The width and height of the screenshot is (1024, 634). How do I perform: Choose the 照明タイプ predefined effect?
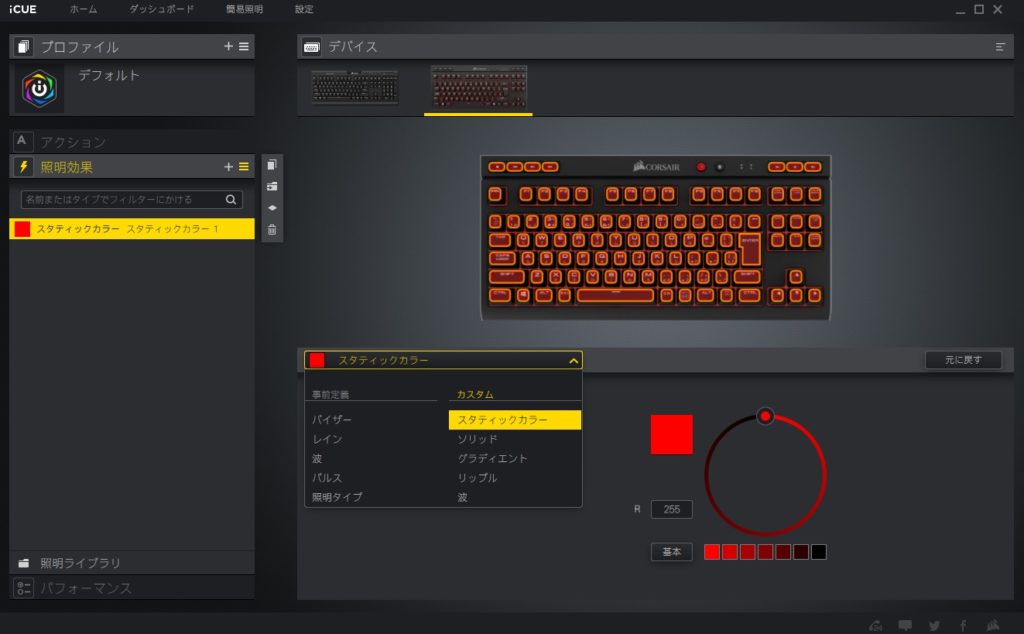click(337, 497)
